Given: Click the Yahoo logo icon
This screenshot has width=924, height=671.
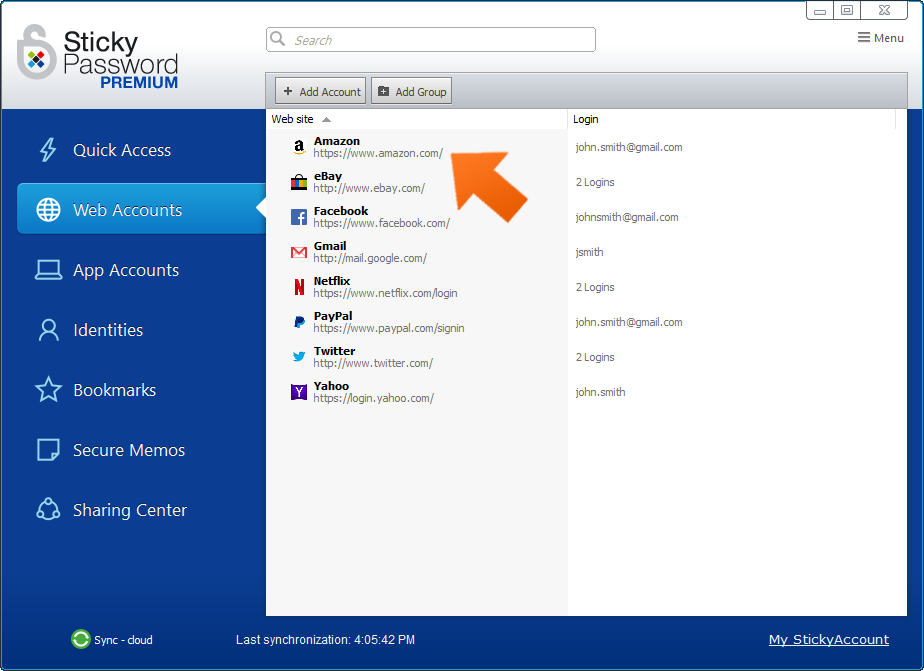Looking at the screenshot, I should [x=299, y=392].
